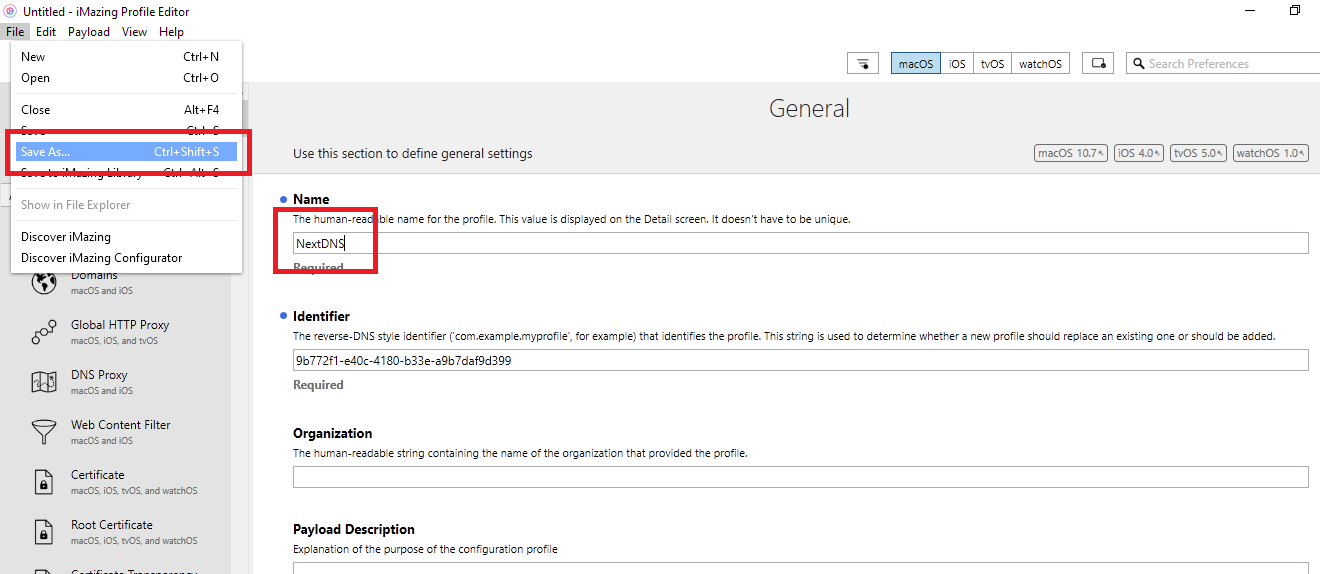
Task: Click the Domains globe icon
Action: pyautogui.click(x=44, y=283)
